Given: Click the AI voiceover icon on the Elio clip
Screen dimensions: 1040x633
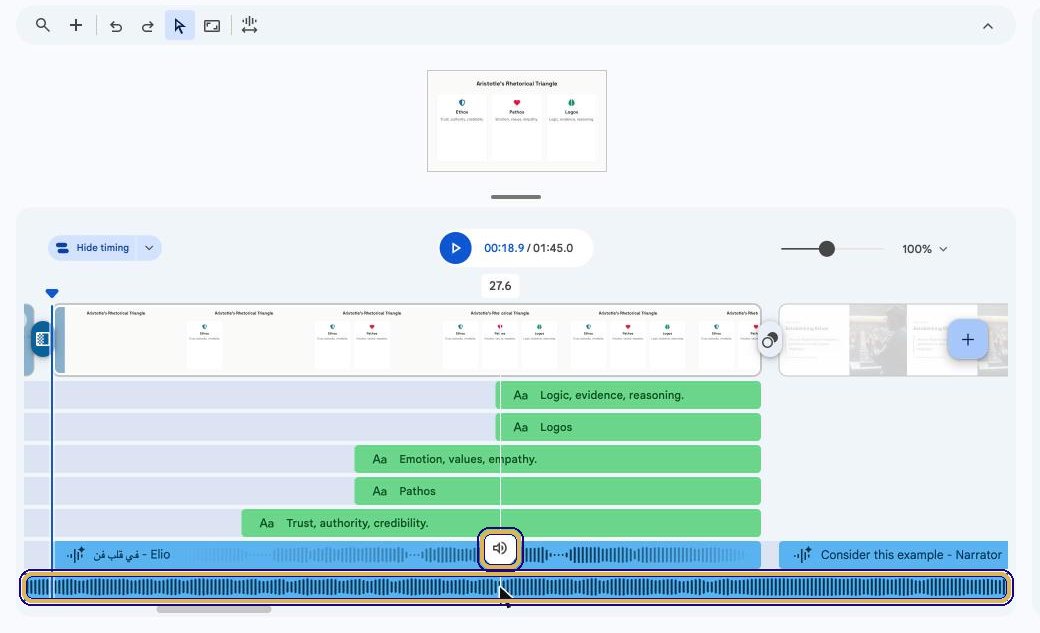Looking at the screenshot, I should (76, 555).
